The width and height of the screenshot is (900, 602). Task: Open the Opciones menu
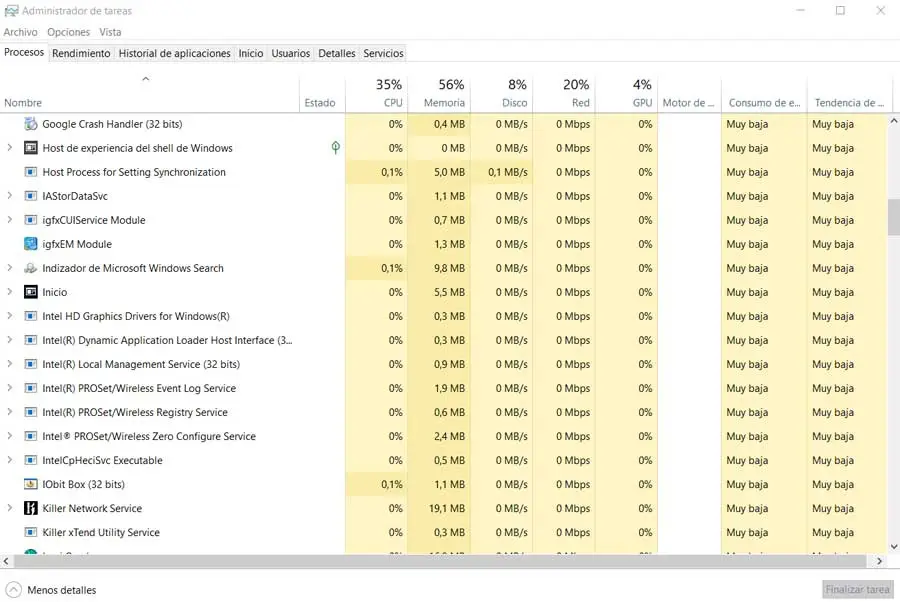(68, 32)
